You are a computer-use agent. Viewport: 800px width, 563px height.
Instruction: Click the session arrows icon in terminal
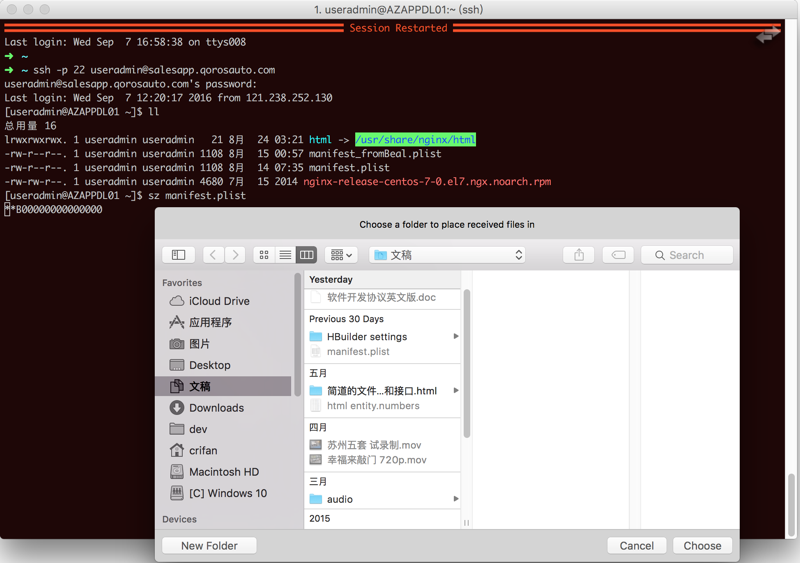(x=768, y=36)
